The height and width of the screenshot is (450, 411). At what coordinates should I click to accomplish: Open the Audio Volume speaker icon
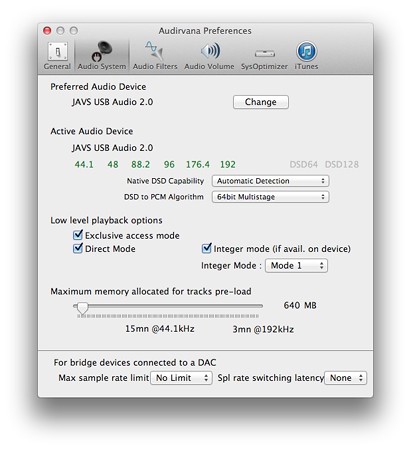(x=210, y=51)
